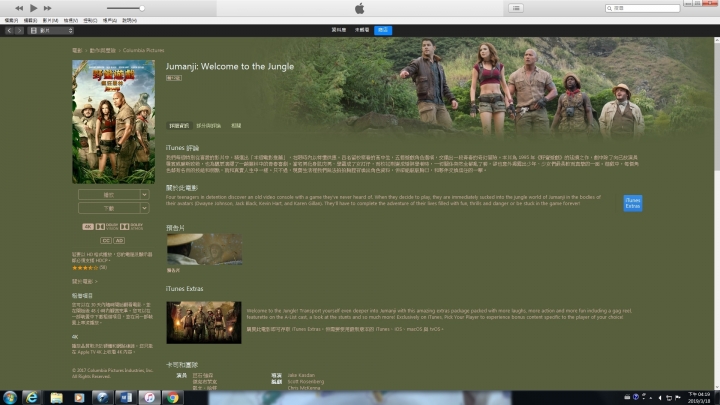Click the Dolby Vision badge
The height and width of the screenshot is (405, 720).
coord(107,226)
